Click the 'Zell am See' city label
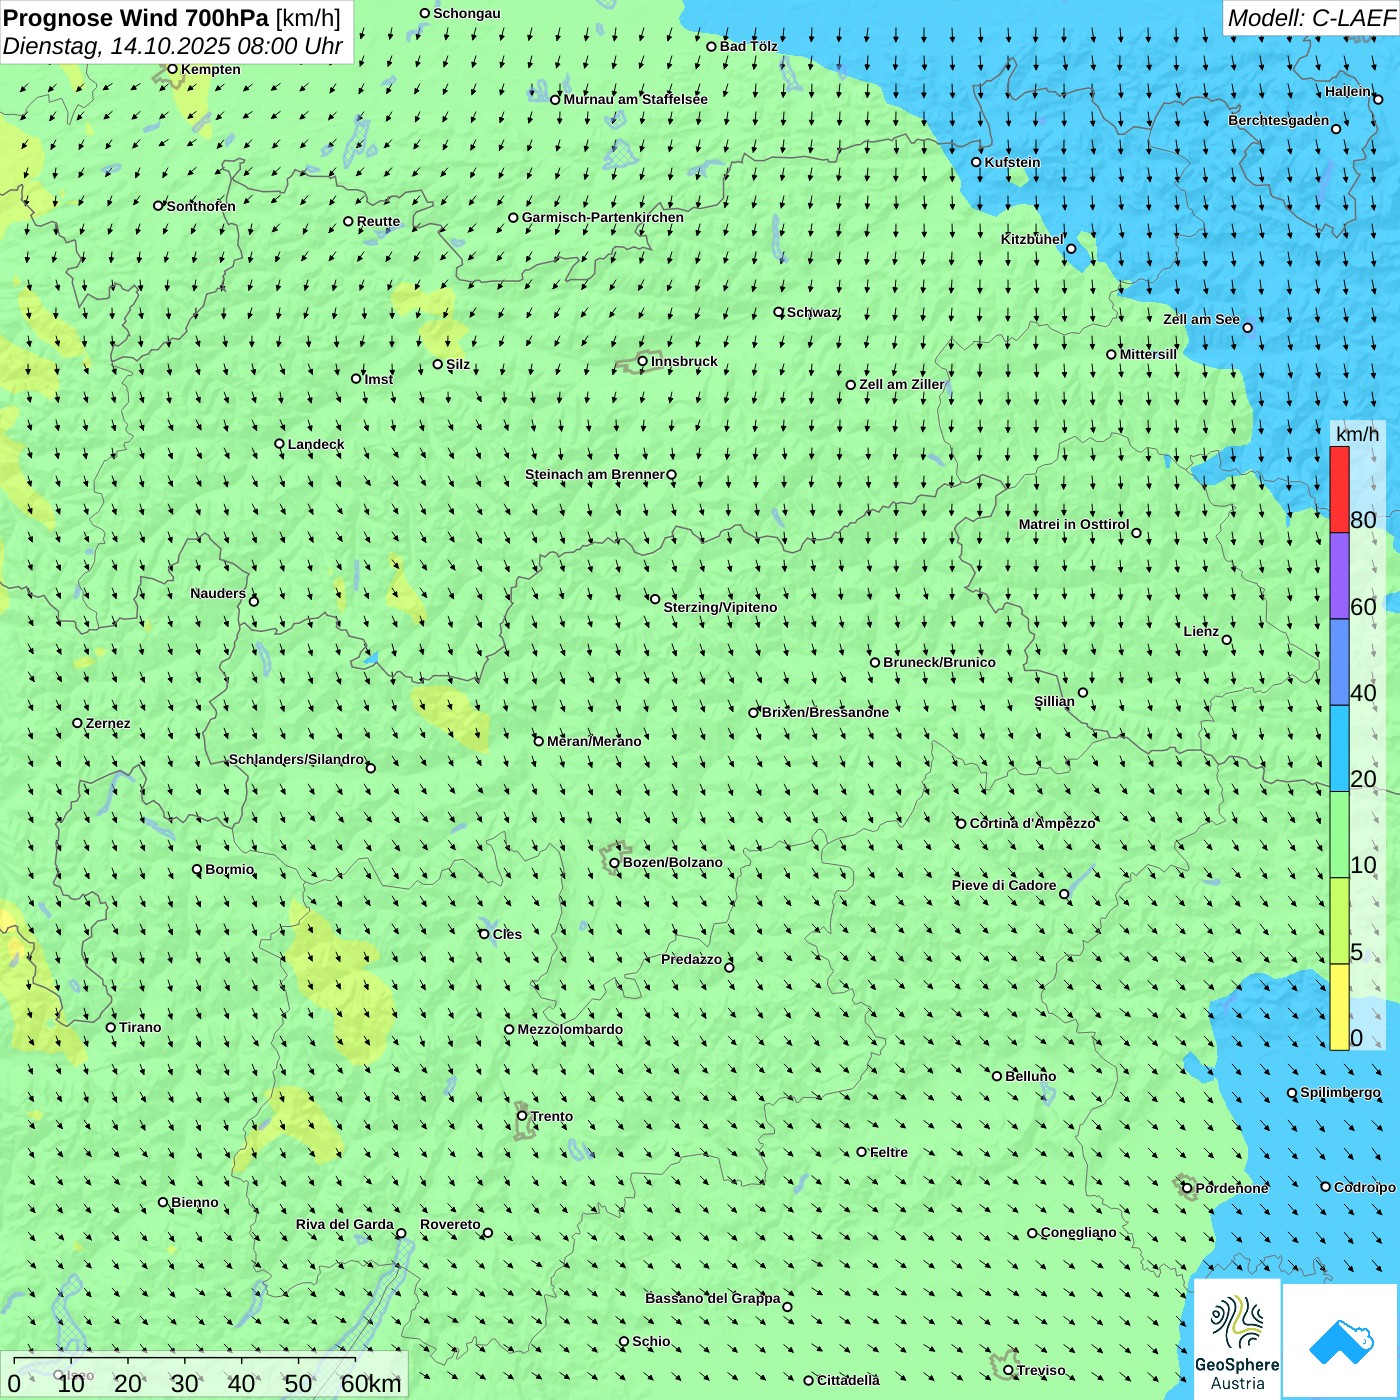The height and width of the screenshot is (1400, 1400). tap(1201, 320)
